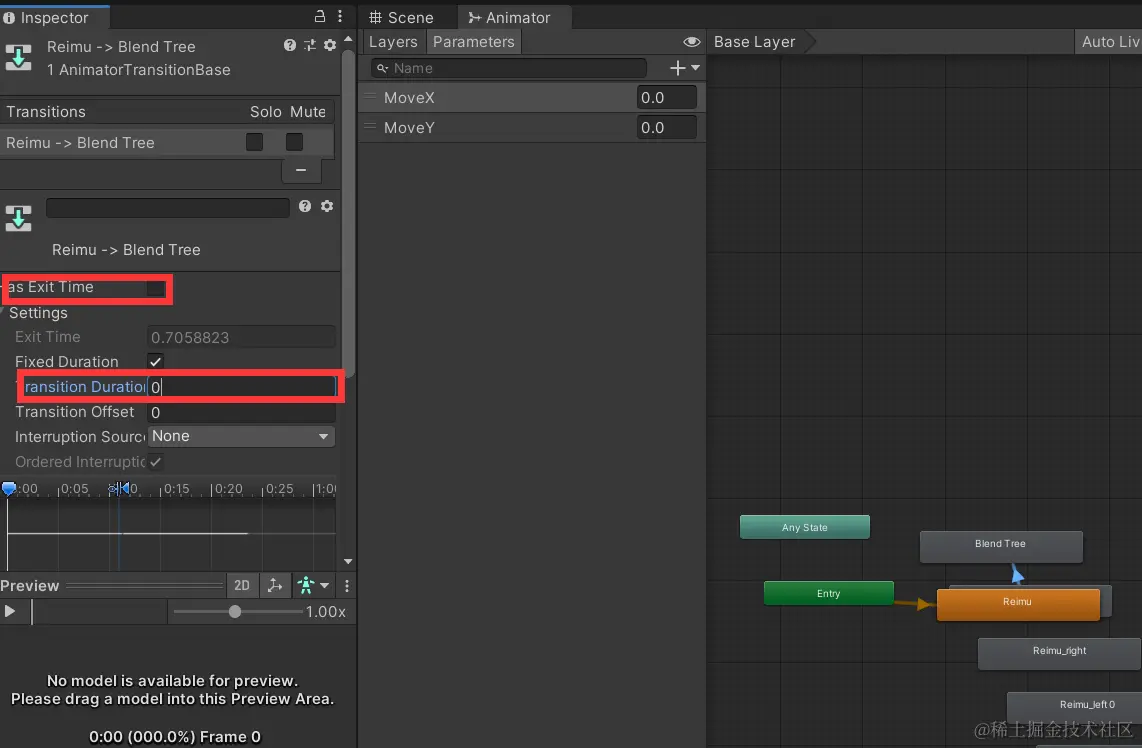Image resolution: width=1142 pixels, height=748 pixels.
Task: Select the Reimu_right state node
Action: point(1059,653)
